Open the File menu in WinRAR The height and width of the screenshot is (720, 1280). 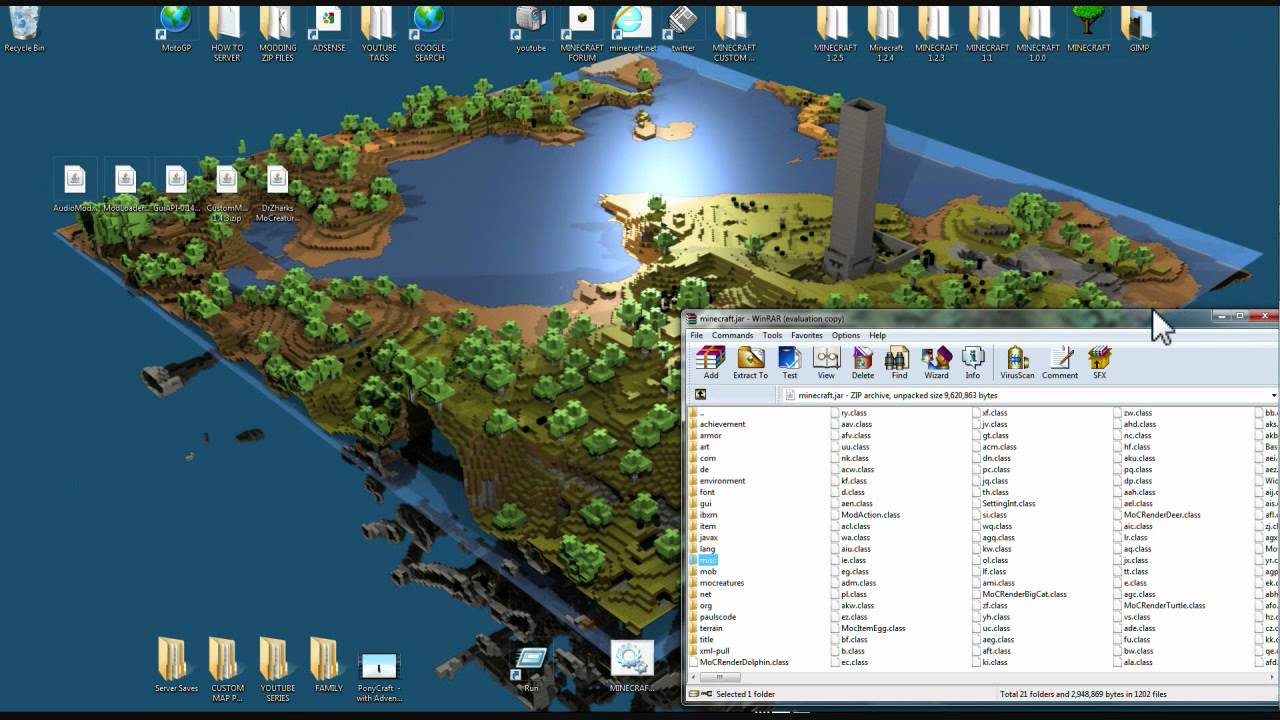(x=696, y=336)
